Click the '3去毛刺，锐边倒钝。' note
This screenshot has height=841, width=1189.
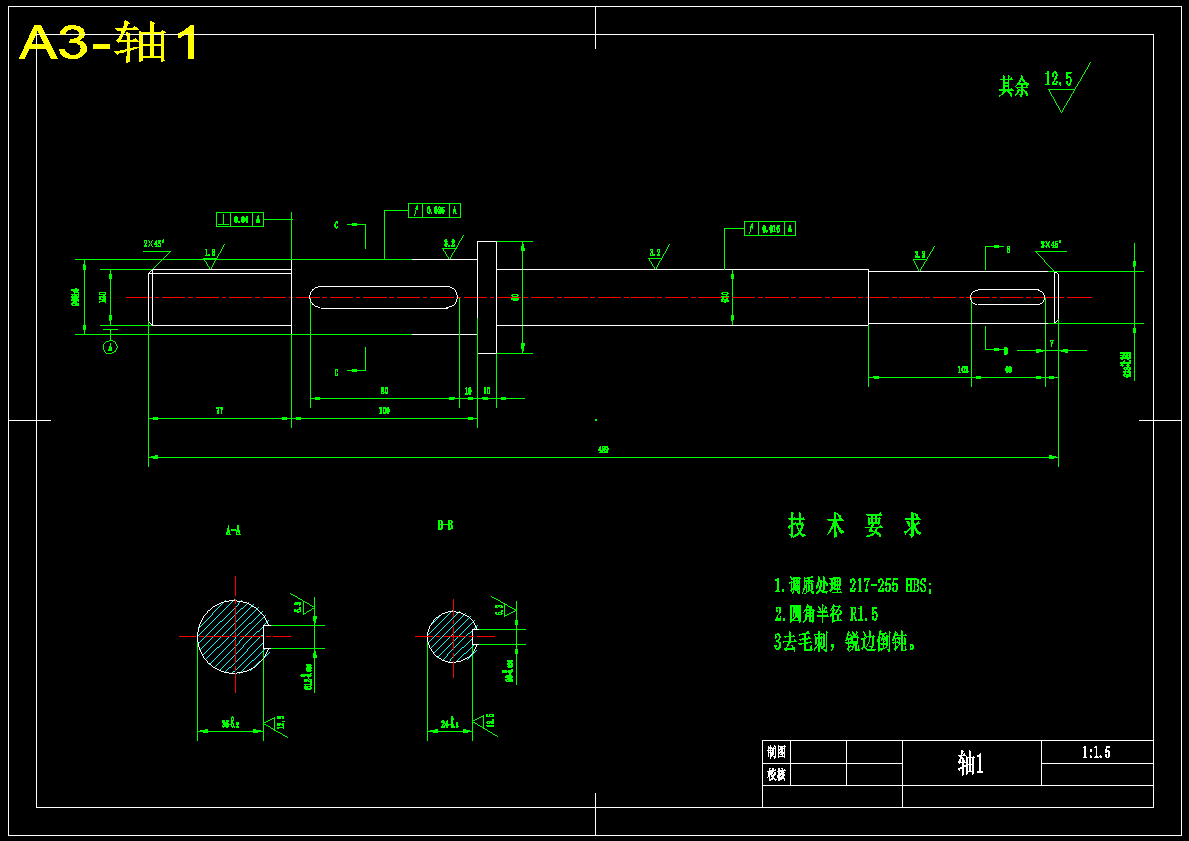pyautogui.click(x=845, y=642)
